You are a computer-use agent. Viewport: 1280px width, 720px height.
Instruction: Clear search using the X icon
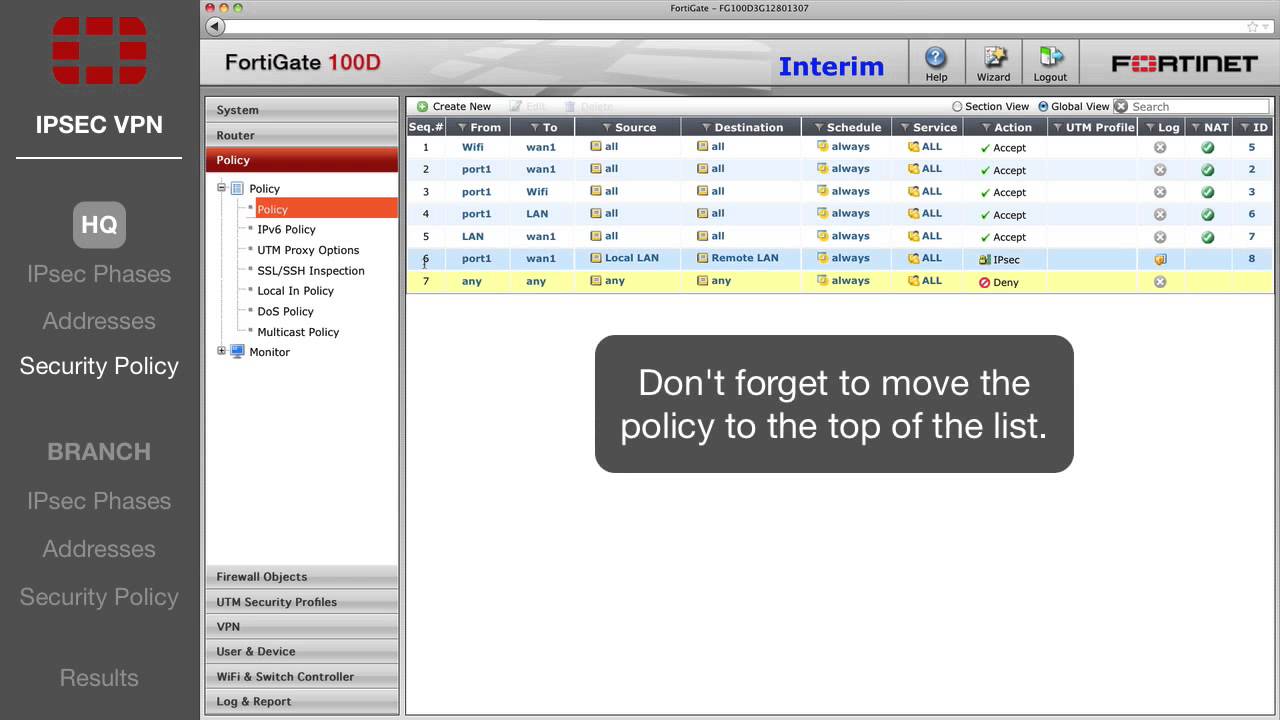click(x=1121, y=106)
